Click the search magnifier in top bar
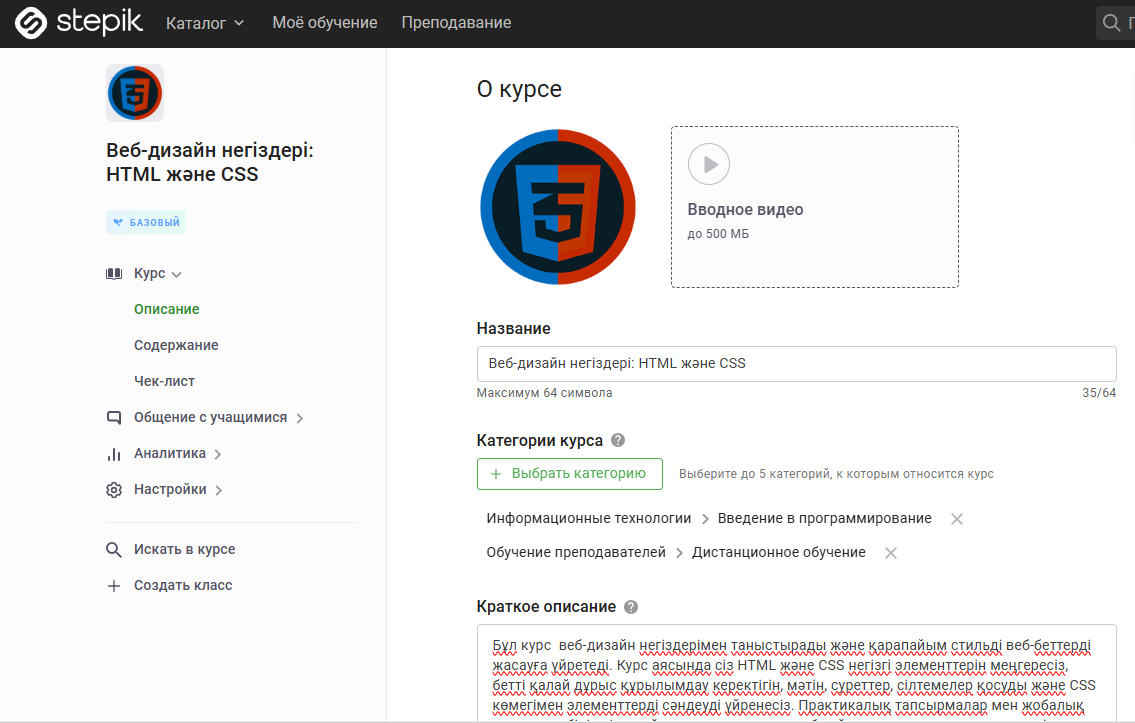 (1110, 23)
